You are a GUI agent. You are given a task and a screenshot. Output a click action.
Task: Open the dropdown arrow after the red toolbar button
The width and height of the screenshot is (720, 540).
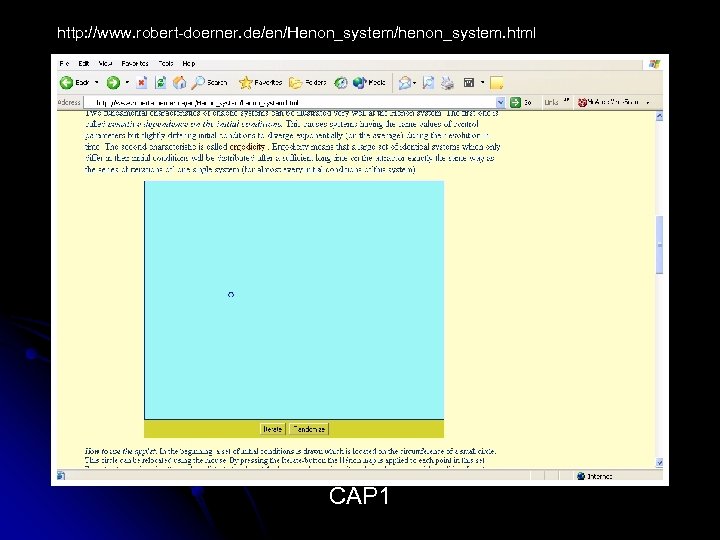[x=648, y=102]
